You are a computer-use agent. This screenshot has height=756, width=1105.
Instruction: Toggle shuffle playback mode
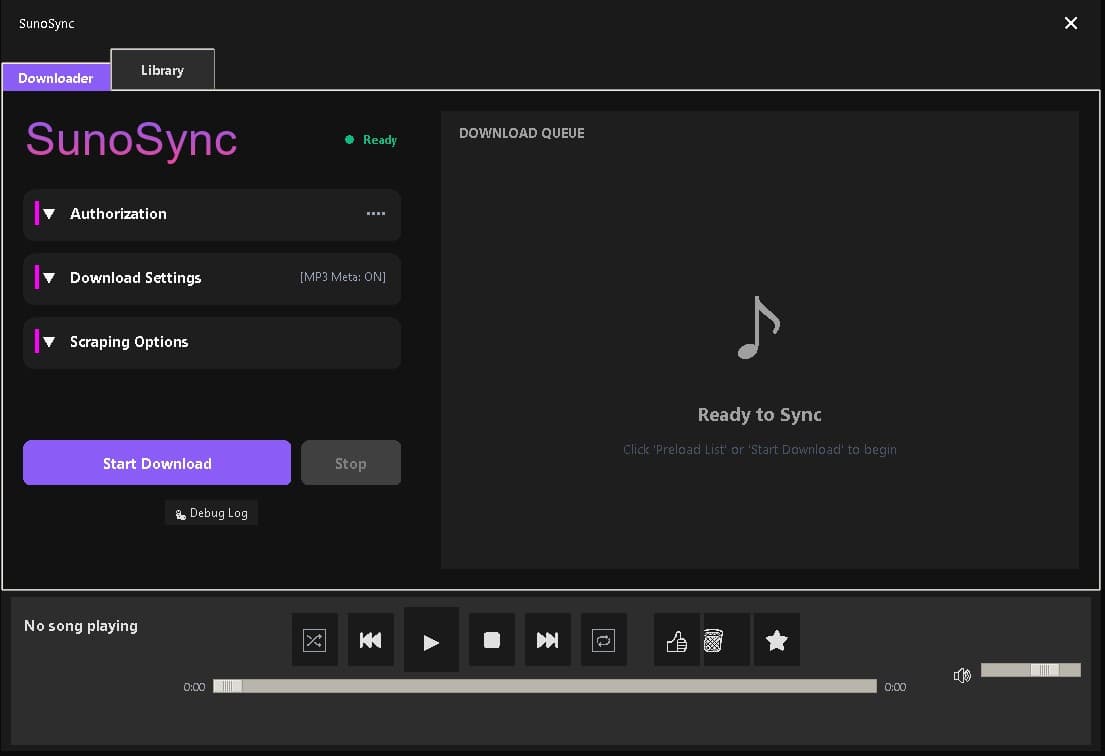pos(314,640)
